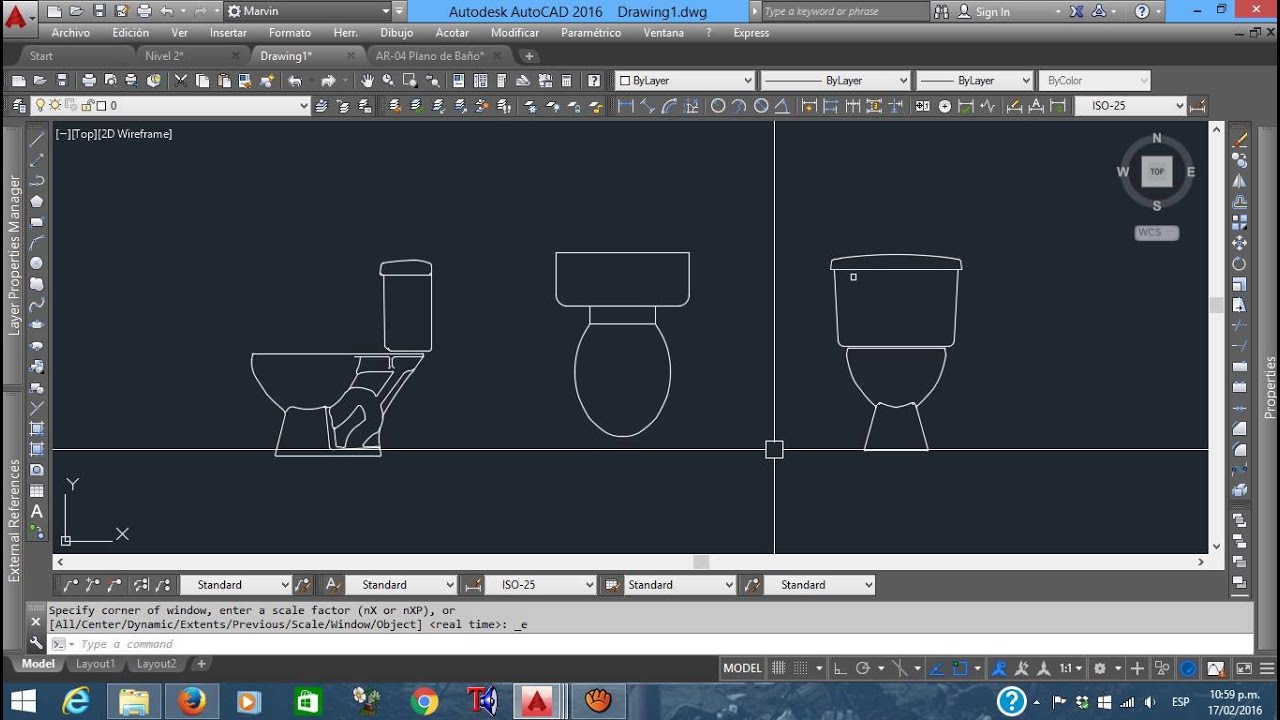Viewport: 1280px width, 720px height.
Task: Click the new drawing tab plus button
Action: click(x=529, y=56)
